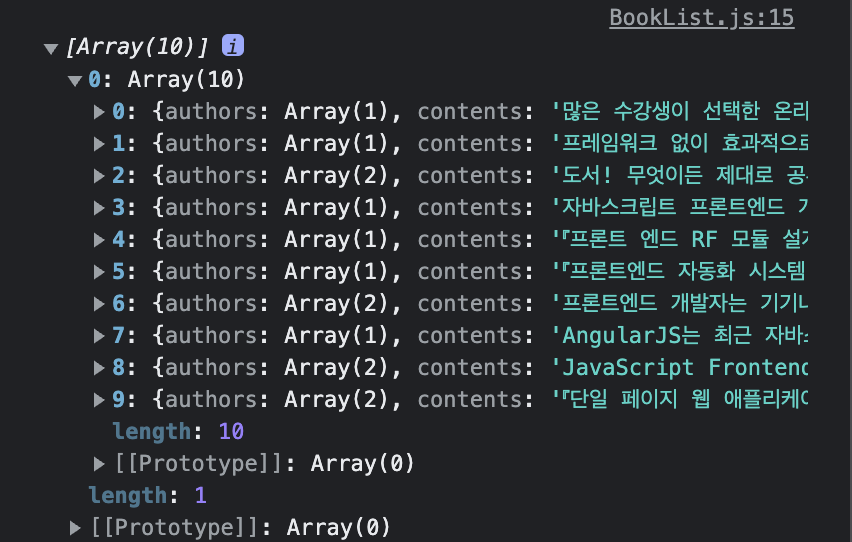Screen dimensions: 852x542
Task: Select the 'length: 10' property
Action: tap(178, 432)
